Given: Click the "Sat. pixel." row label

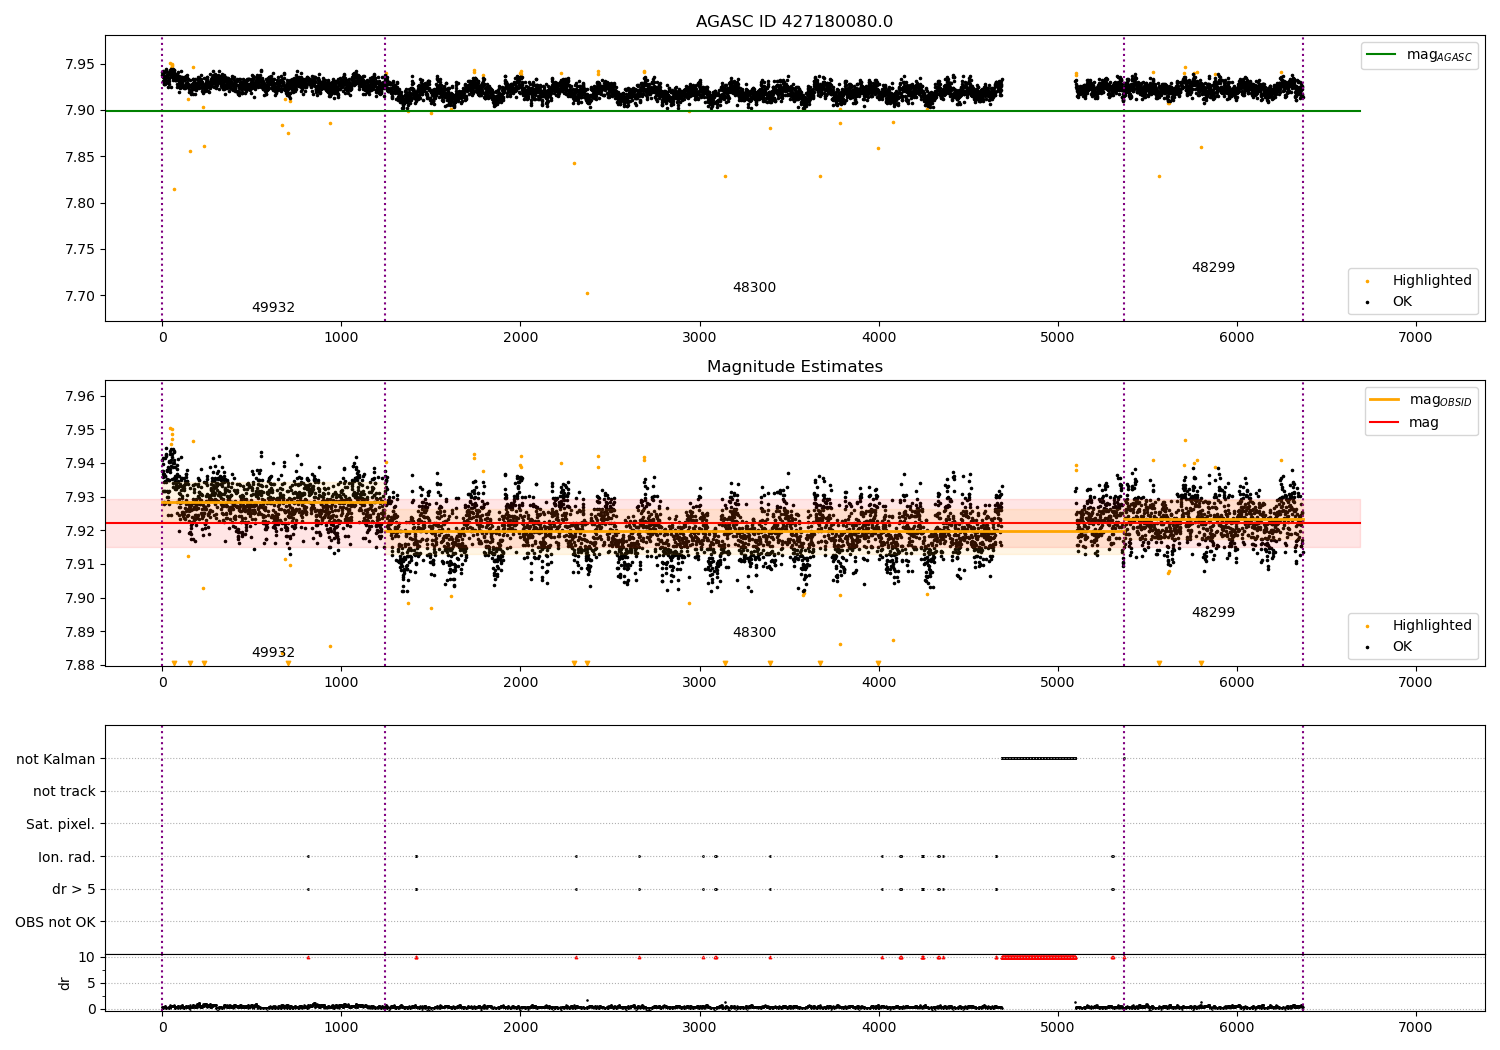Looking at the screenshot, I should click(x=61, y=825).
